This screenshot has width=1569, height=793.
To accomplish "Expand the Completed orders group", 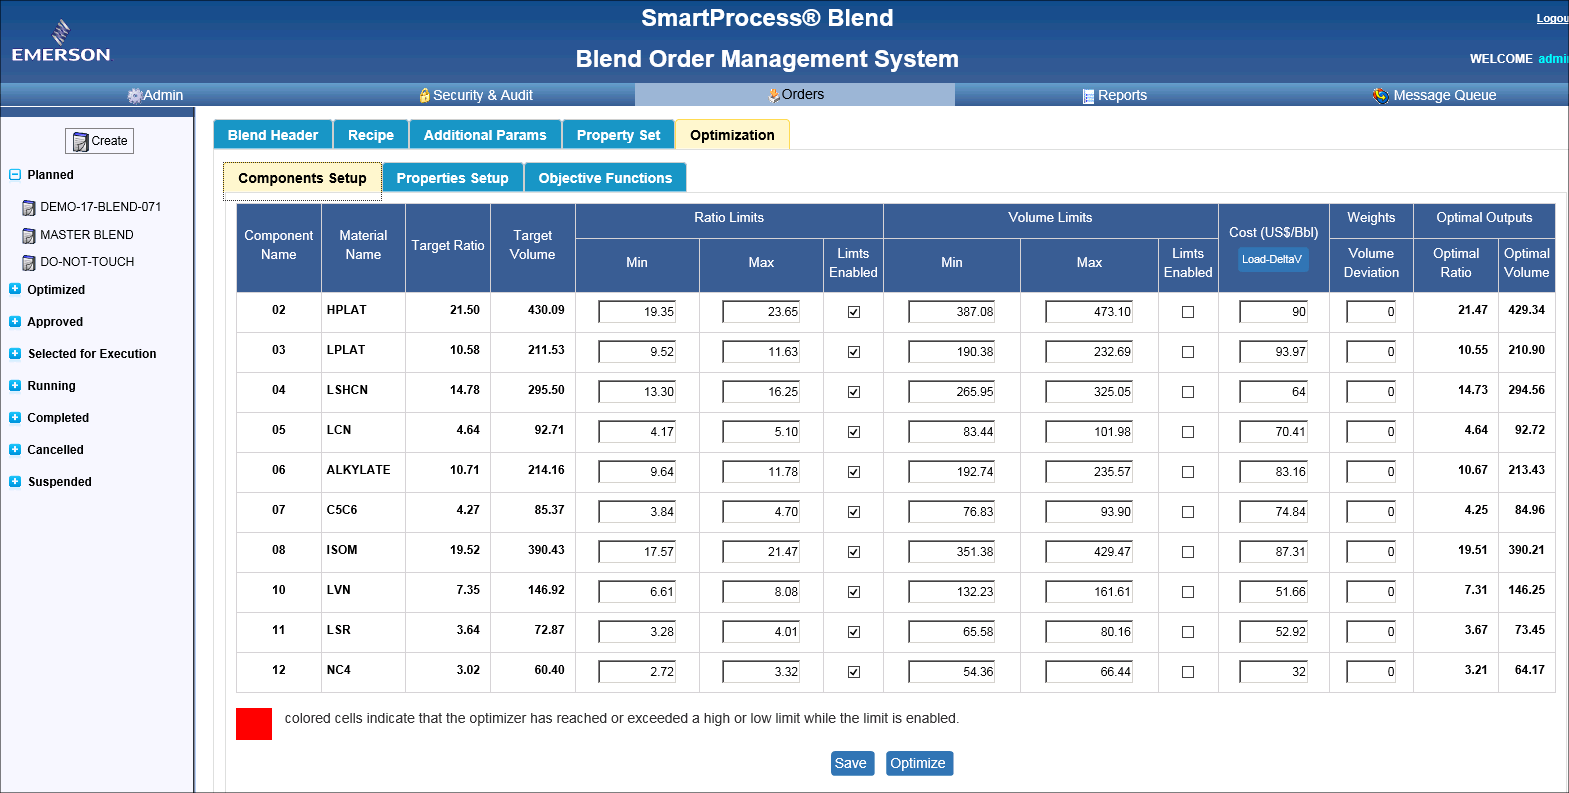I will coord(15,417).
